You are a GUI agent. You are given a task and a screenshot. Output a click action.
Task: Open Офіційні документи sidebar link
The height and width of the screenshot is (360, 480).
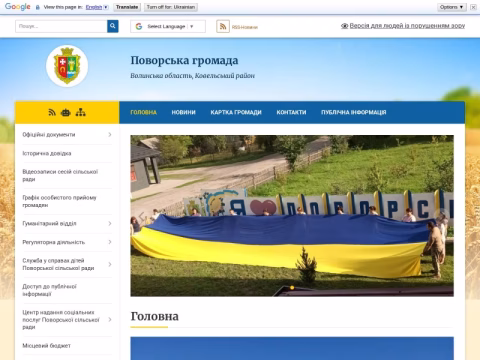(49, 135)
